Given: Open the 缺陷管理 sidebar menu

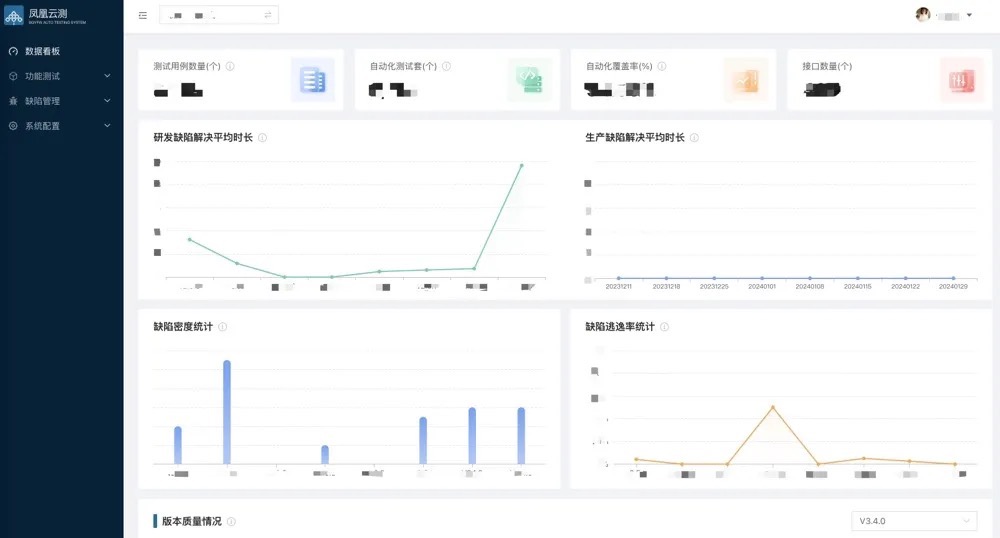Looking at the screenshot, I should click(61, 101).
